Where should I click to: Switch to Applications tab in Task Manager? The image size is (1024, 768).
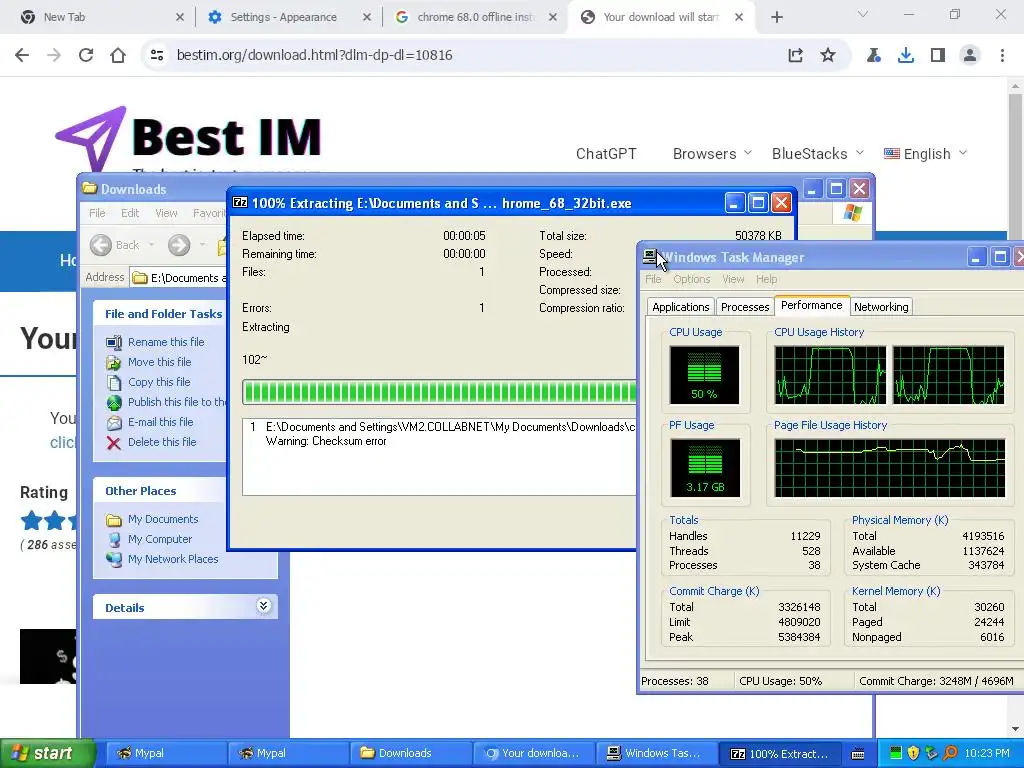point(680,307)
